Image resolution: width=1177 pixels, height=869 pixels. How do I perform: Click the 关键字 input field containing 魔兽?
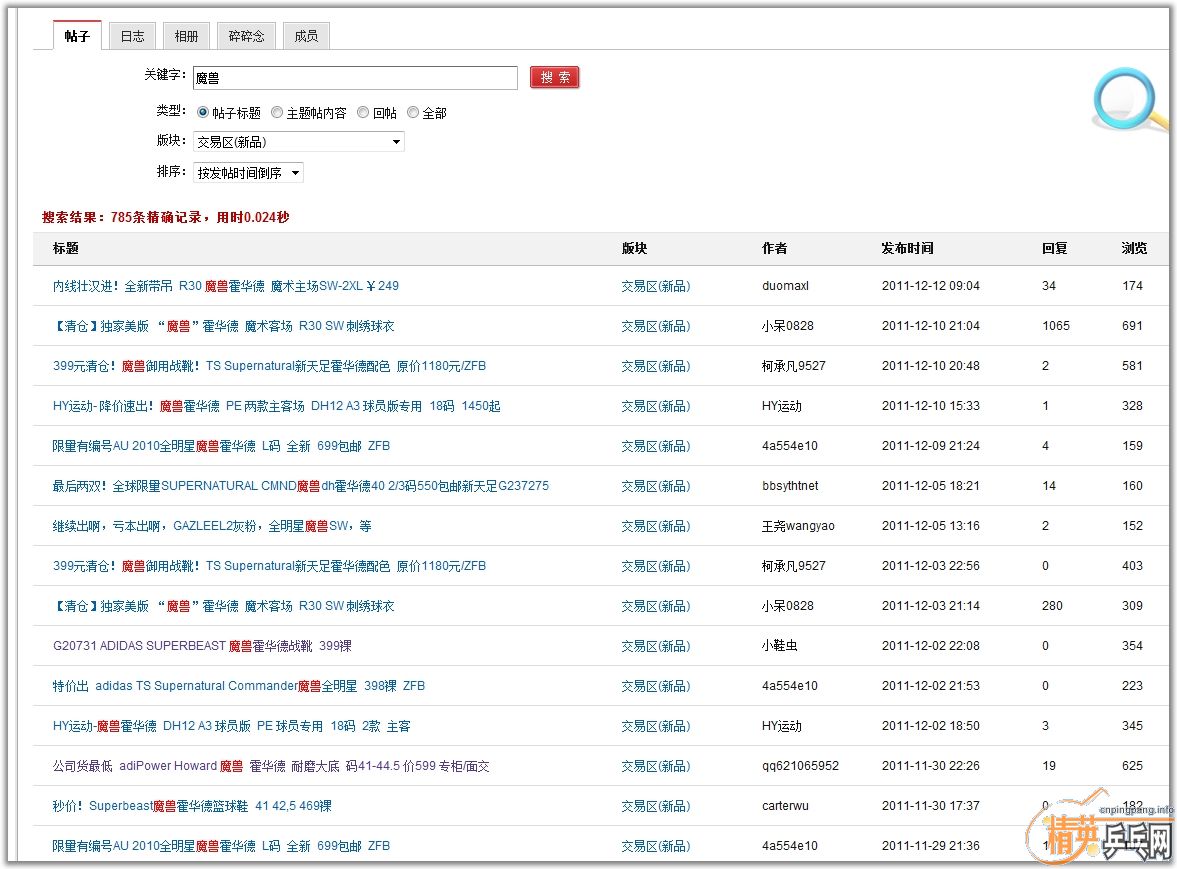pos(355,78)
